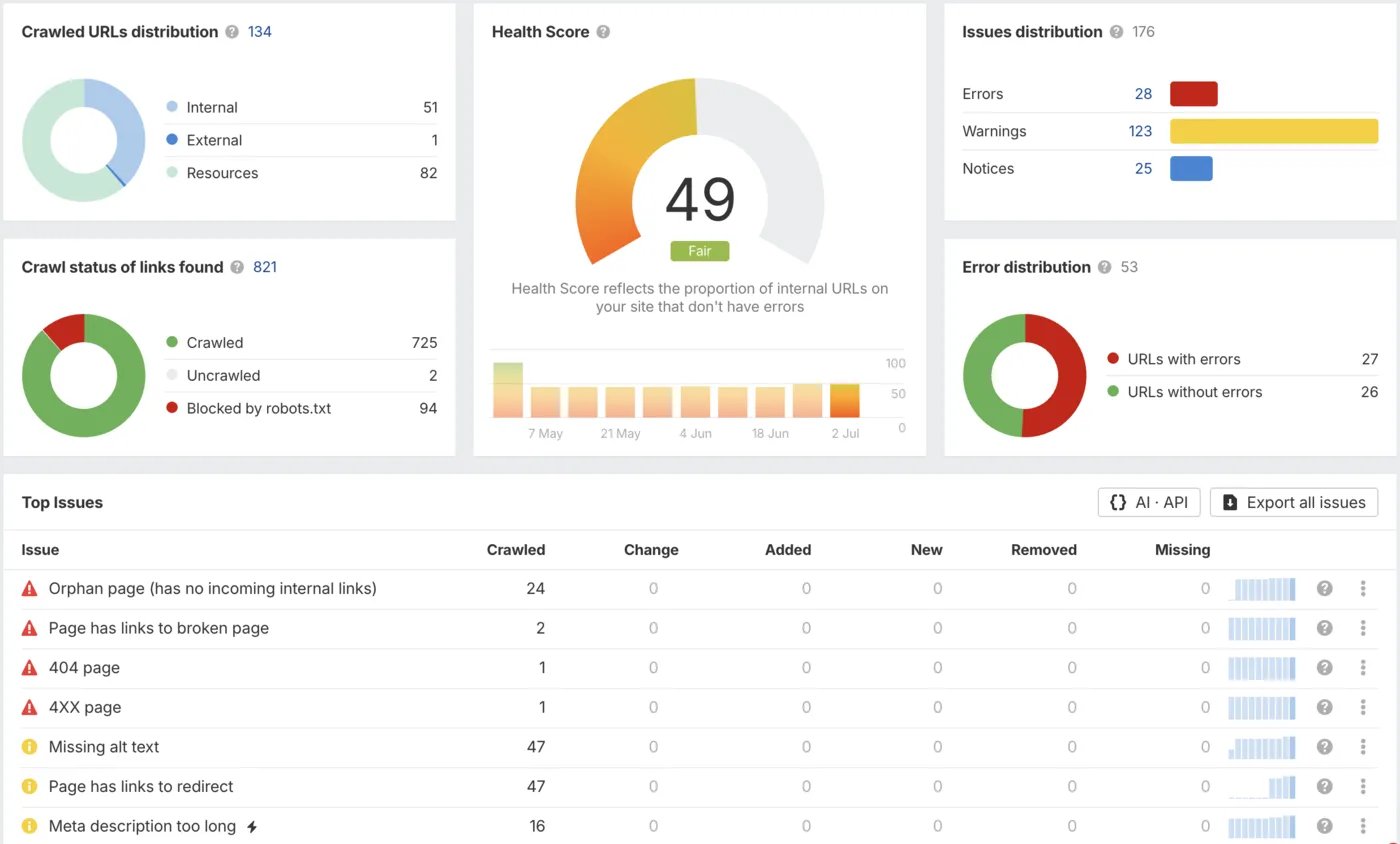Open the Errors count 28 link
Image resolution: width=1400 pixels, height=844 pixels.
[x=1143, y=94]
